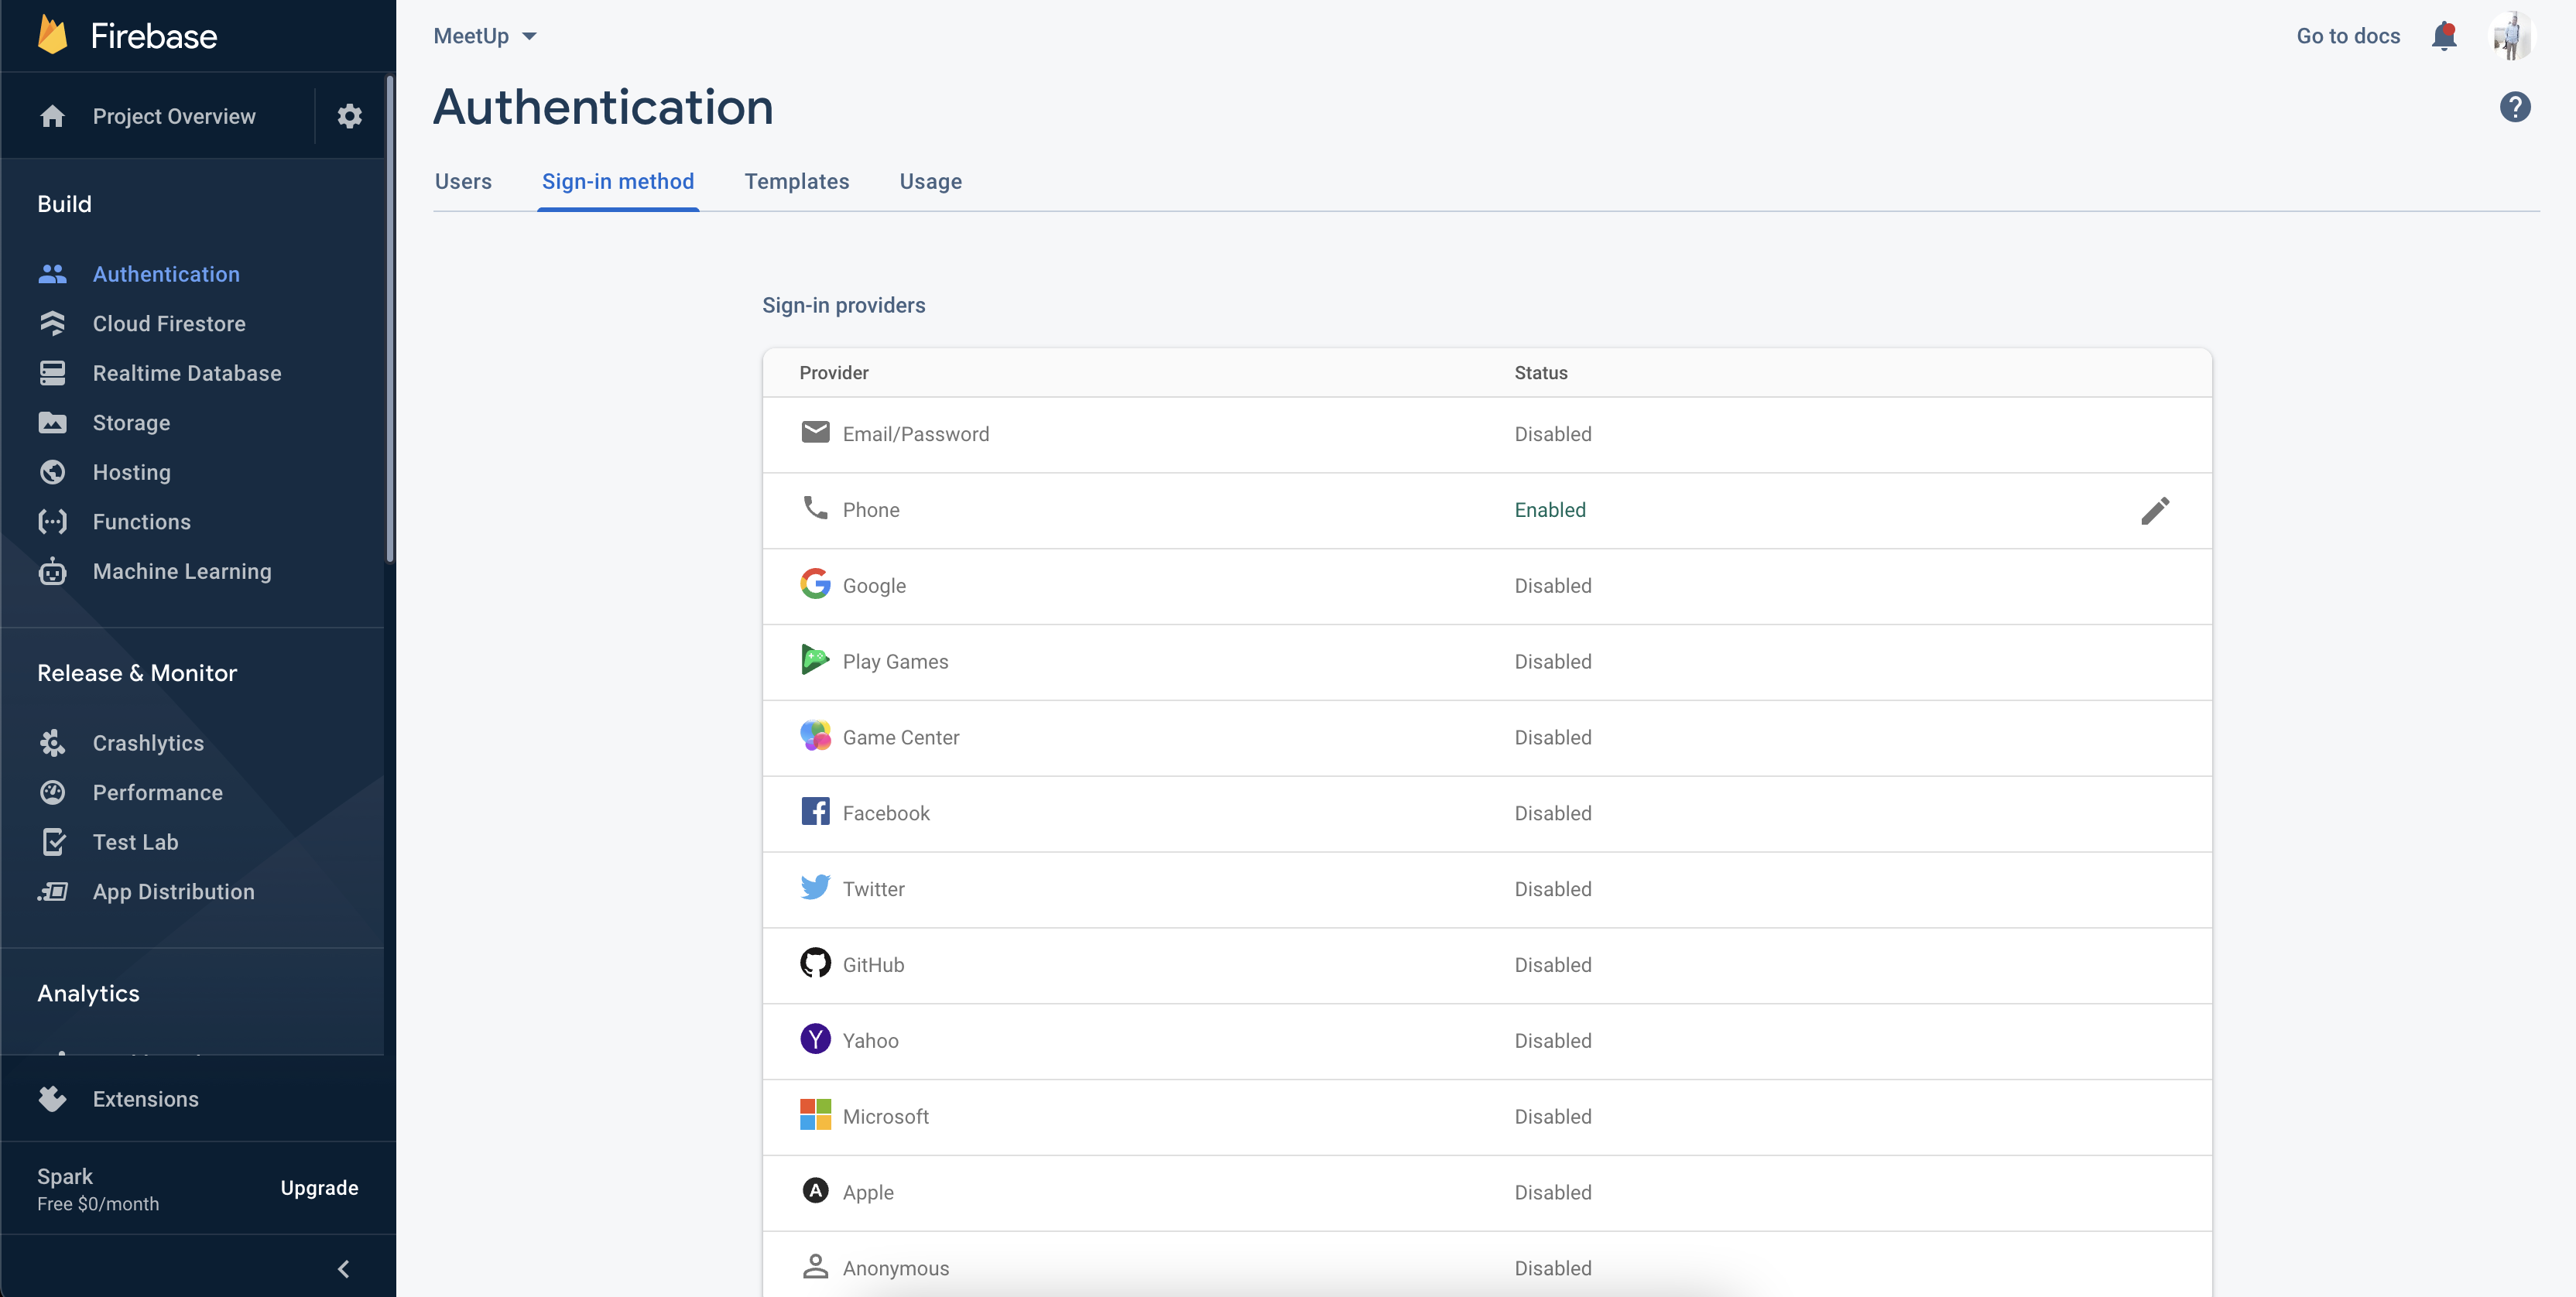
Task: Click the Go to docs link
Action: (x=2347, y=36)
